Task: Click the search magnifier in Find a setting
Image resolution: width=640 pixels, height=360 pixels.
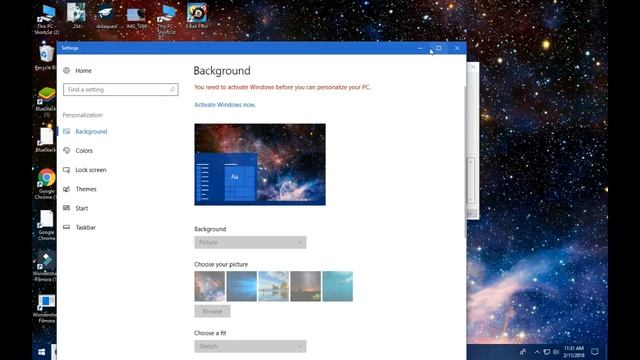Action: pos(172,89)
